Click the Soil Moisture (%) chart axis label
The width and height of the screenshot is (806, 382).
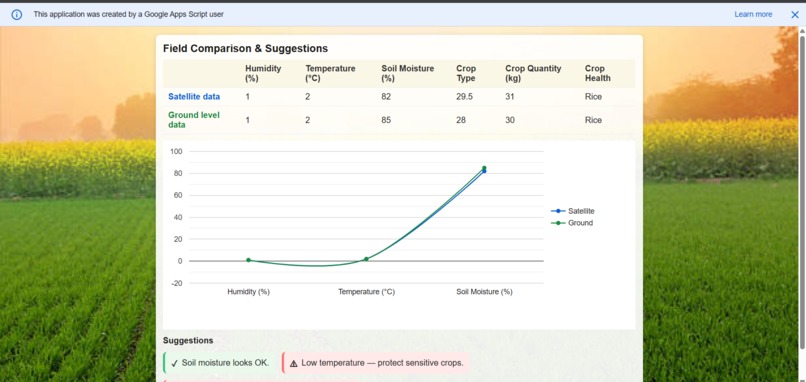coord(484,292)
